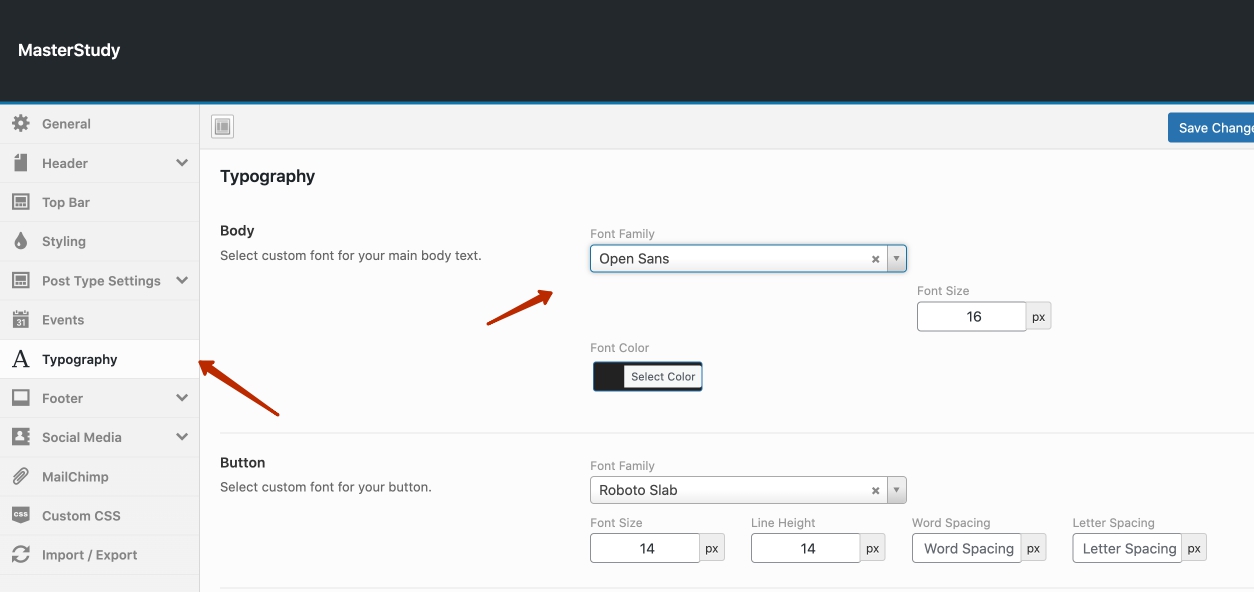This screenshot has height=592, width=1254.
Task: Click the Events calendar icon
Action: click(x=20, y=320)
